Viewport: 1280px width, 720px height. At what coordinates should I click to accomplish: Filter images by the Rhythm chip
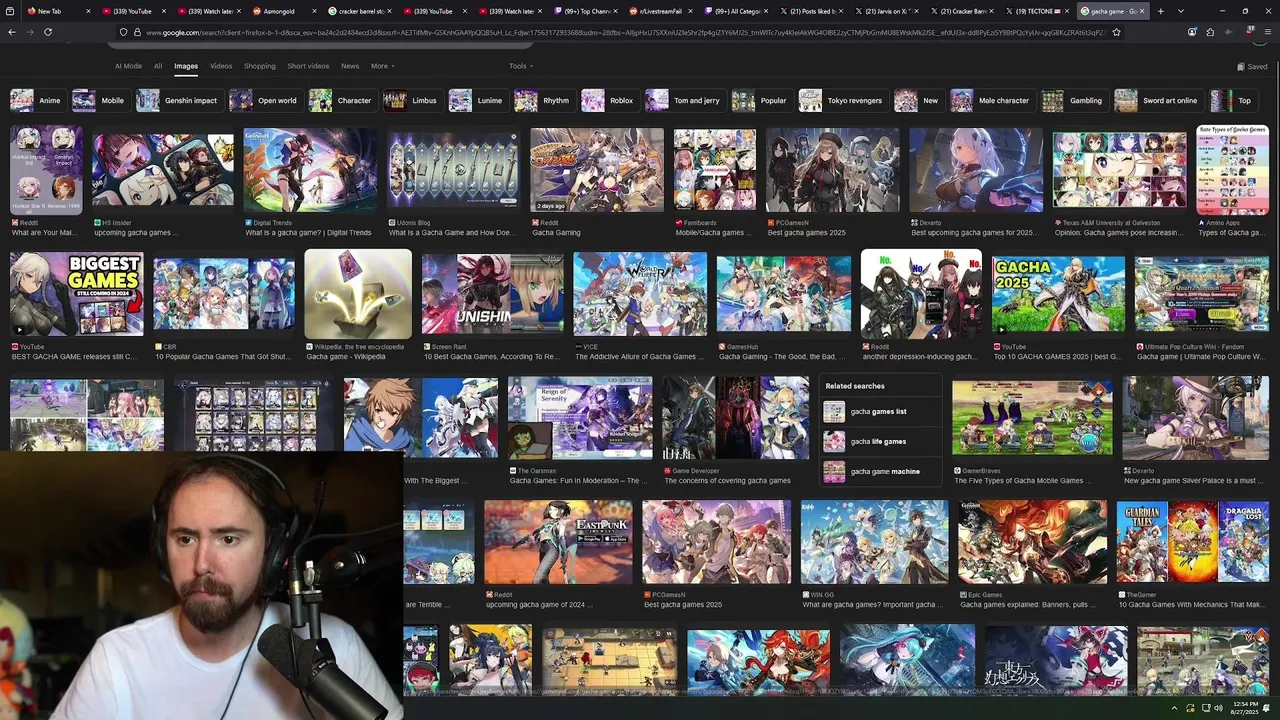tap(543, 100)
